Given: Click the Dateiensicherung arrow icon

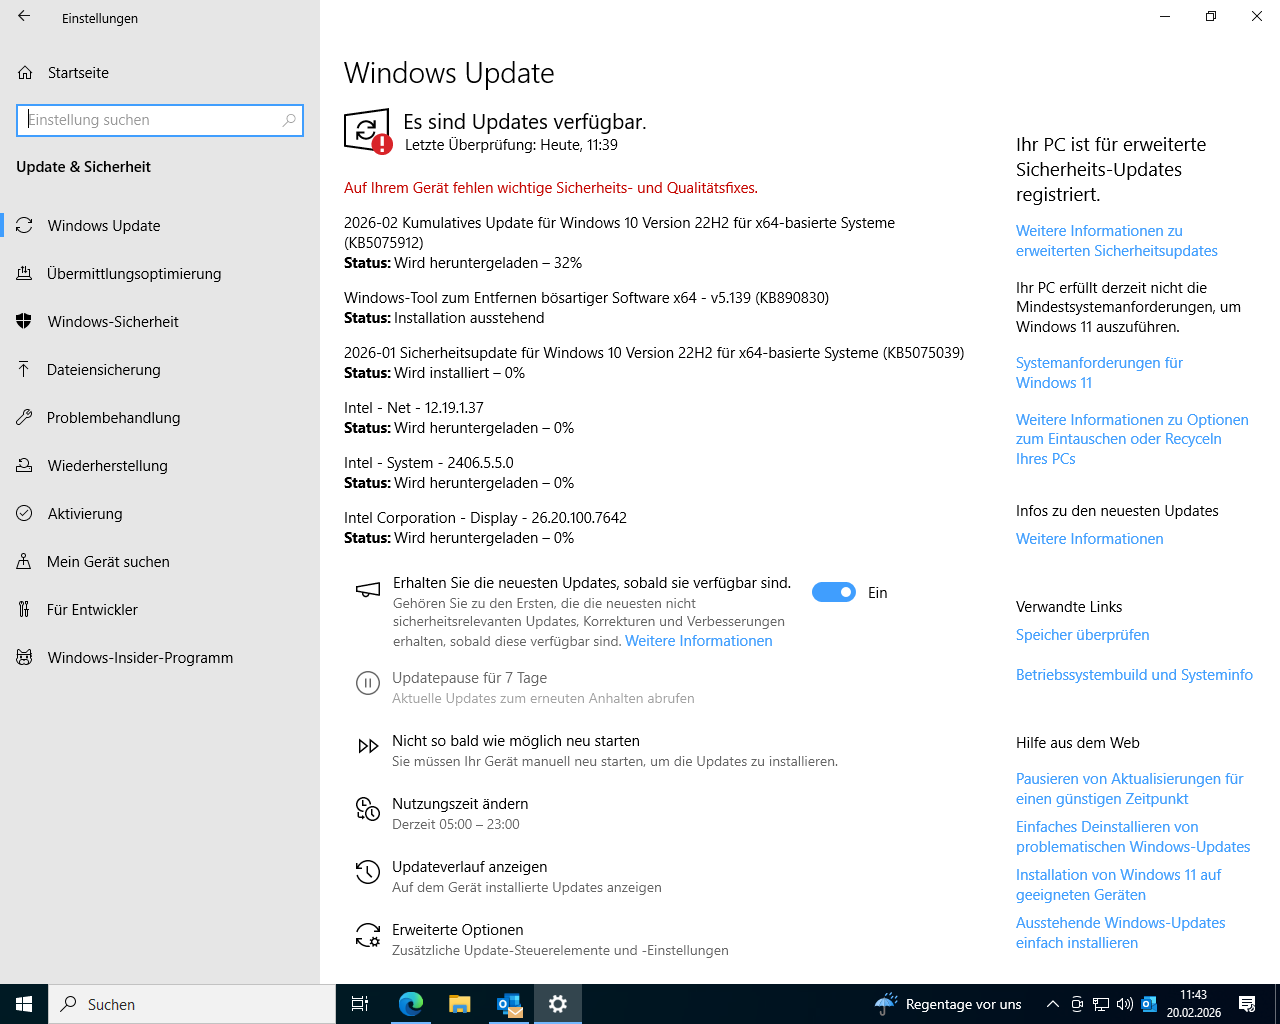Looking at the screenshot, I should pyautogui.click(x=25, y=369).
